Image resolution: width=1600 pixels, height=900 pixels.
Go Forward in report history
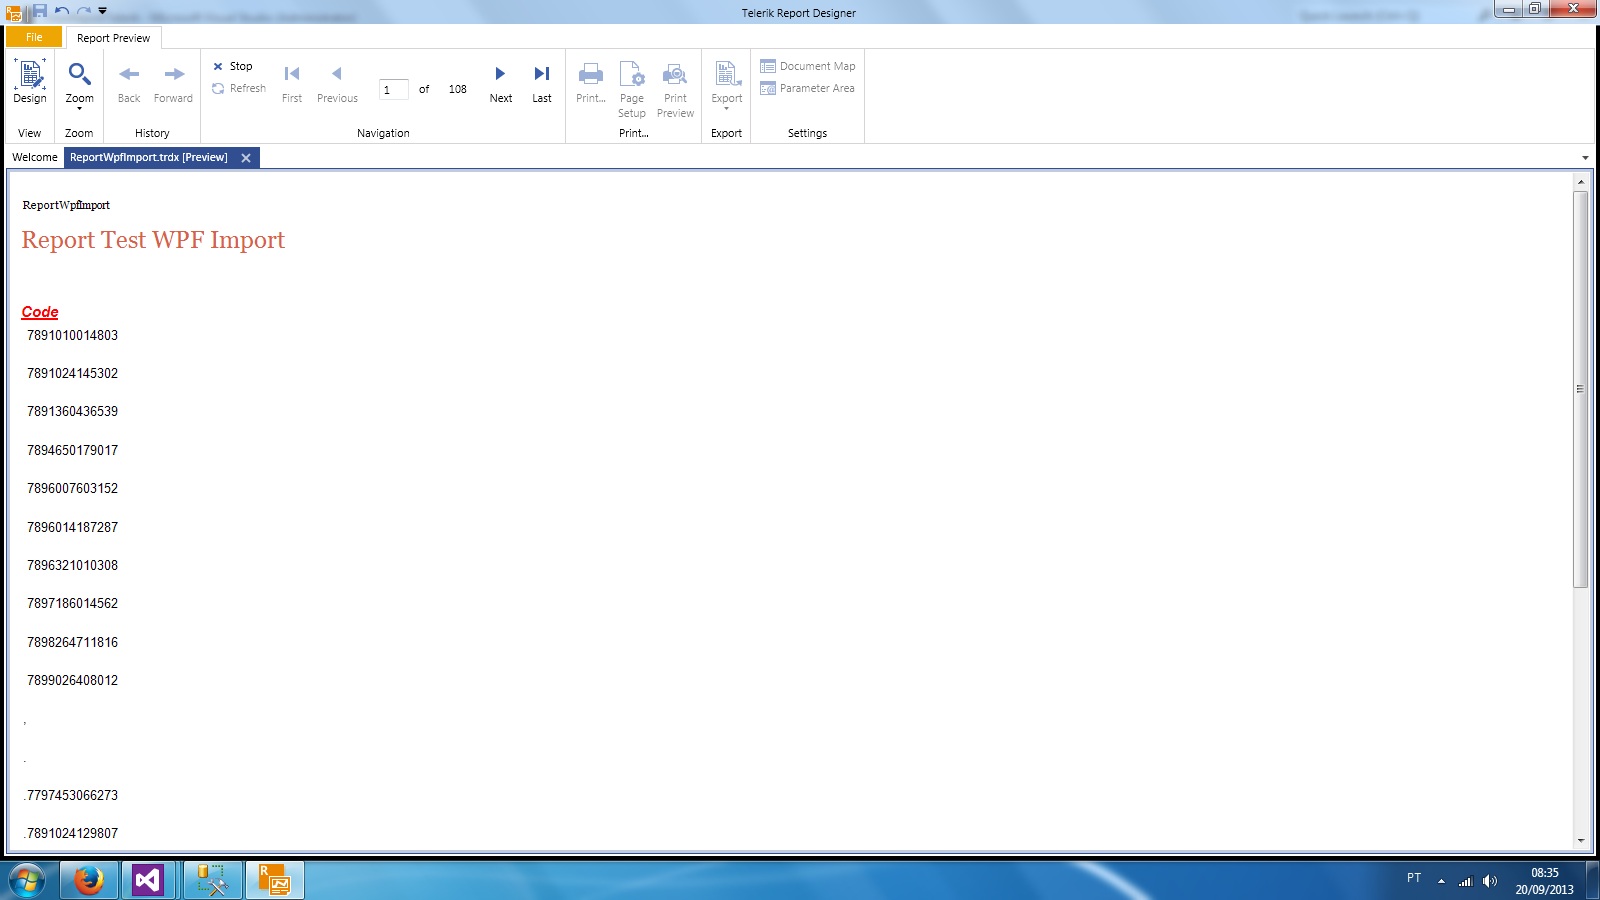tap(173, 83)
